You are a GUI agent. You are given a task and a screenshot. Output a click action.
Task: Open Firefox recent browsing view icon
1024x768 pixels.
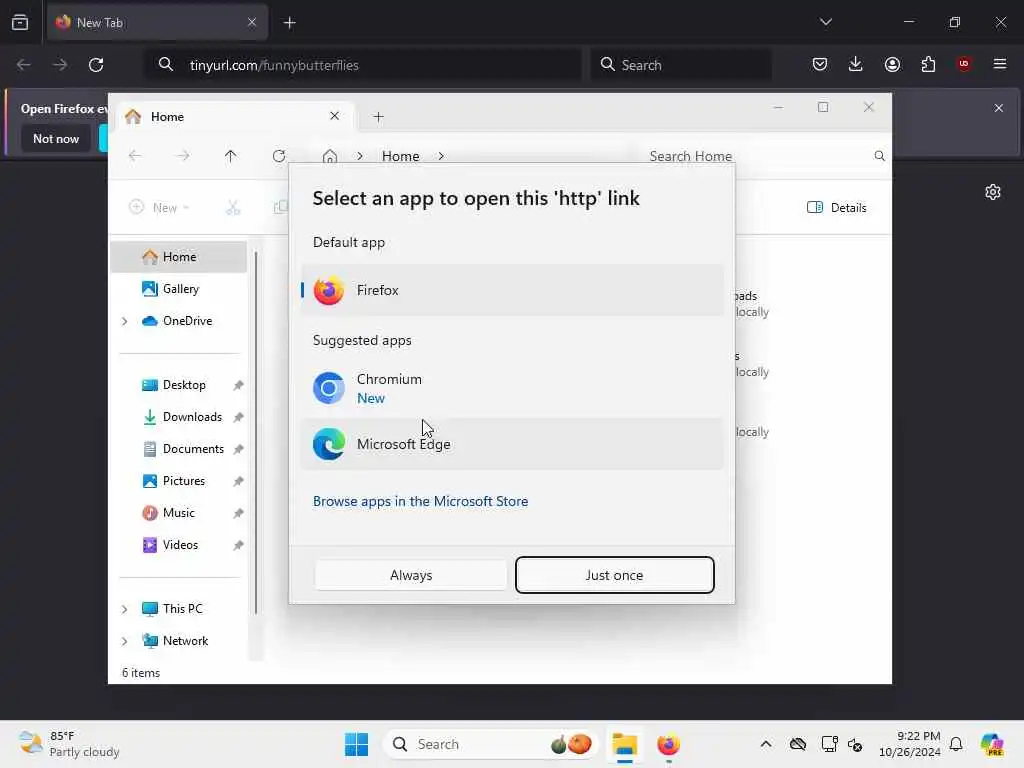point(20,22)
